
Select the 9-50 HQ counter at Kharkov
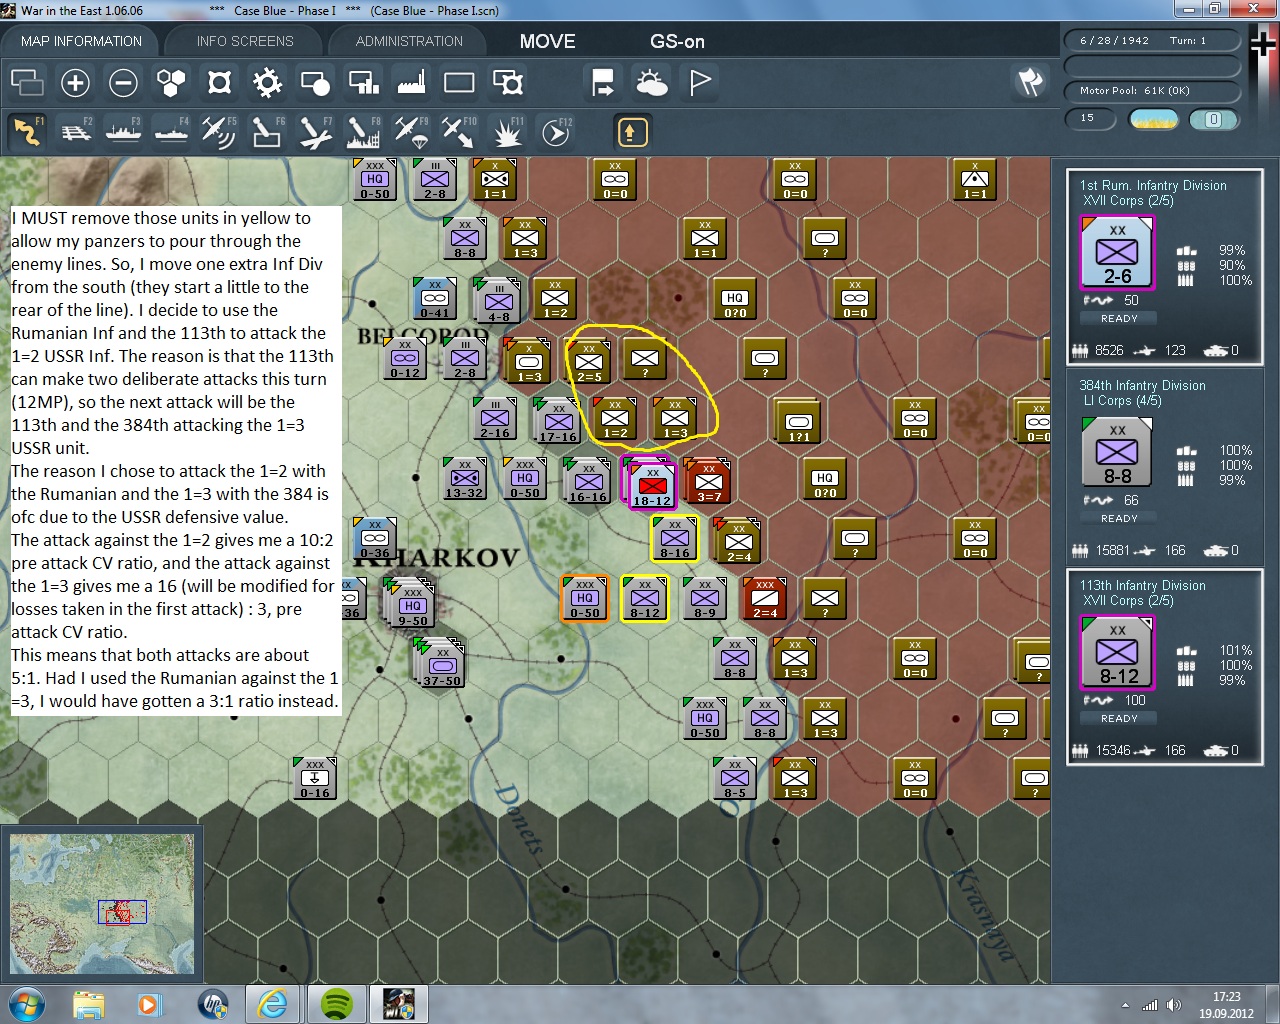[x=411, y=604]
